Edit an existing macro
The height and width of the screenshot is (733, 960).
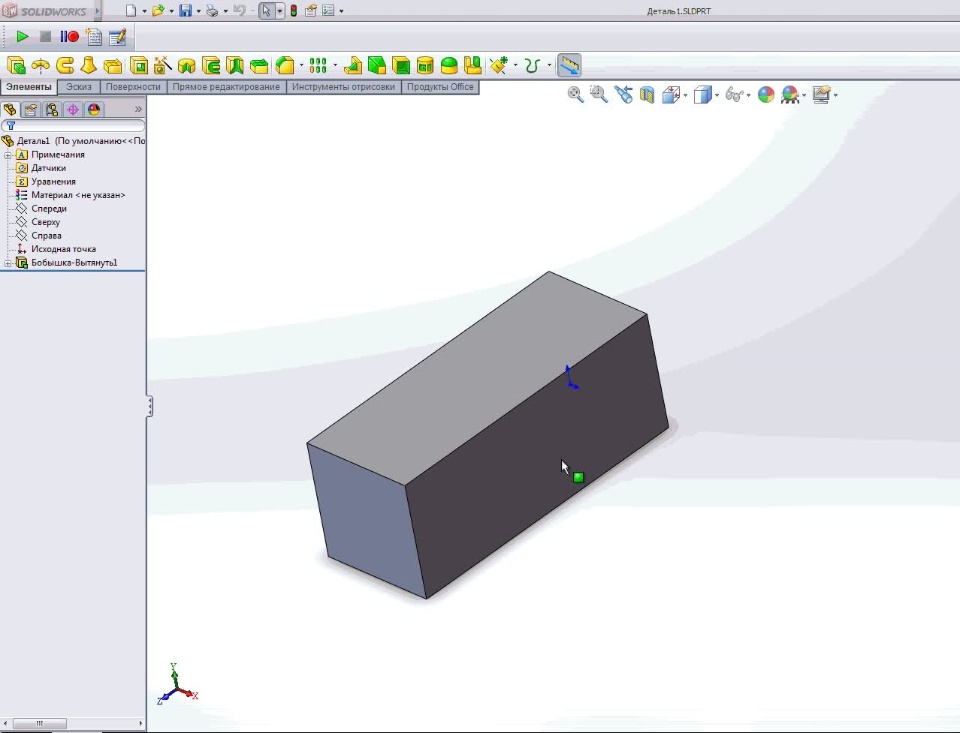pyautogui.click(x=117, y=37)
